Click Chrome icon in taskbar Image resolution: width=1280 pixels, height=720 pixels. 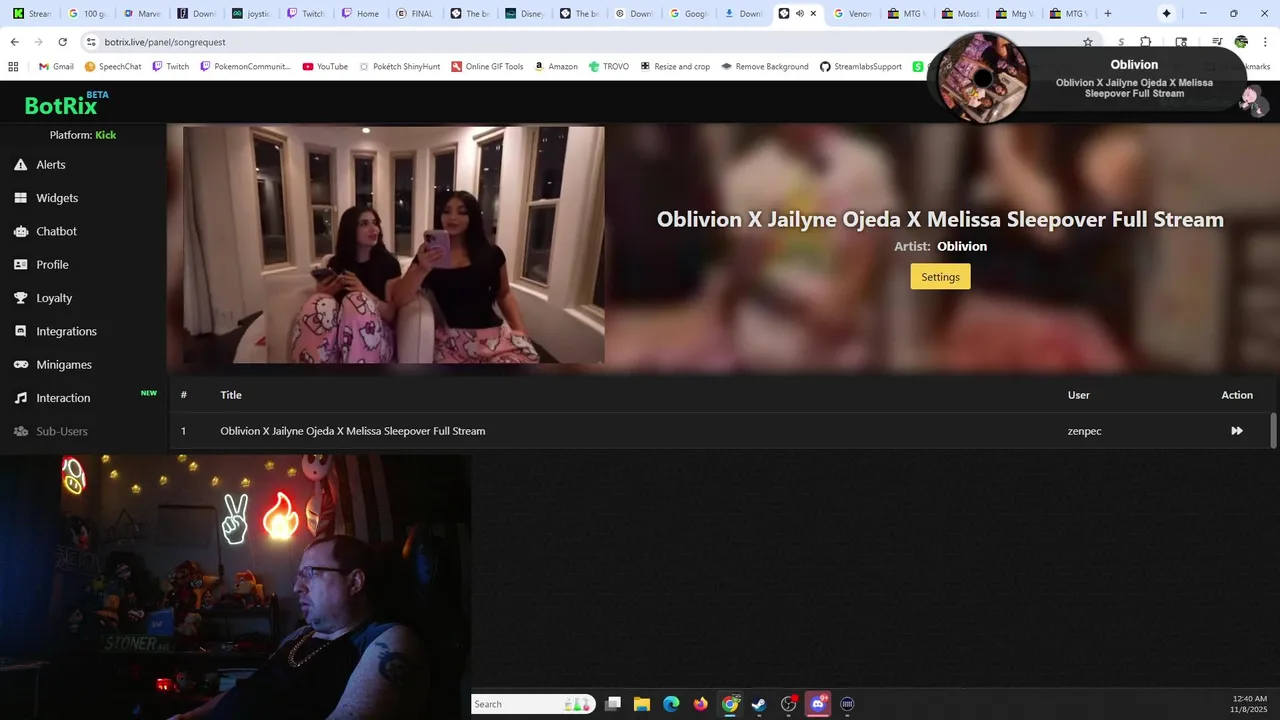730,704
